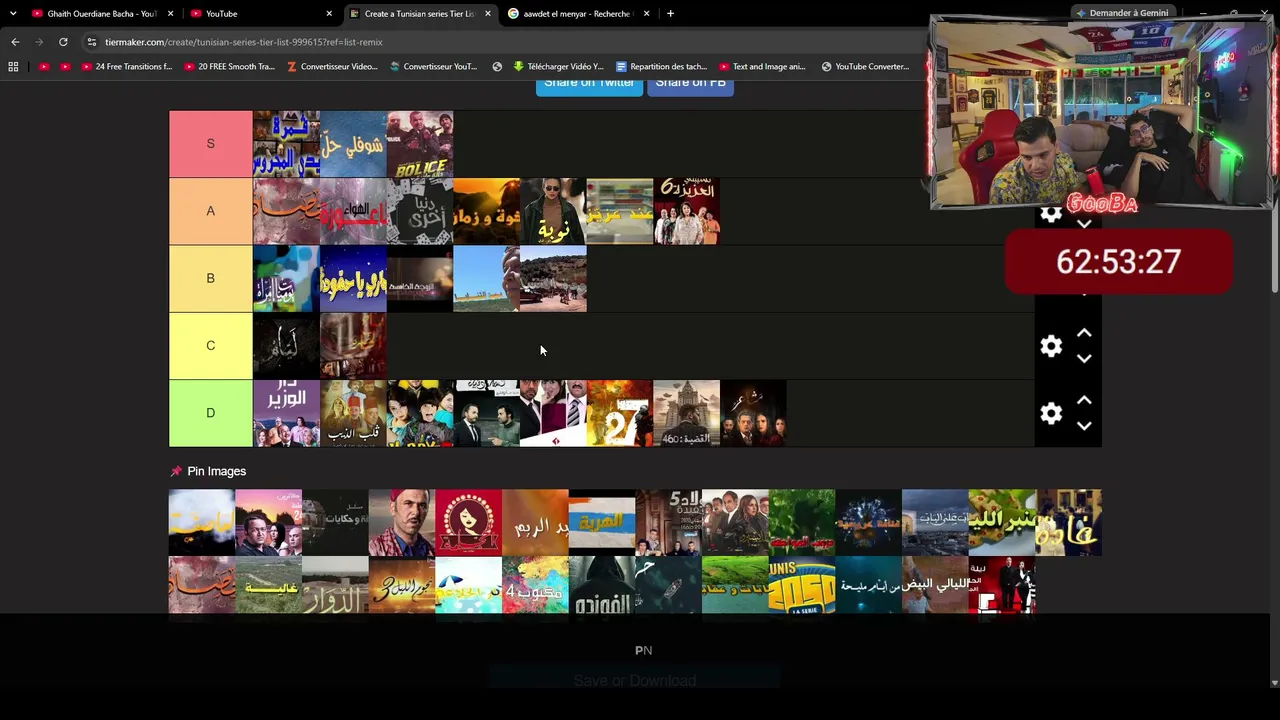Move tier C row up with arrow

1084,333
